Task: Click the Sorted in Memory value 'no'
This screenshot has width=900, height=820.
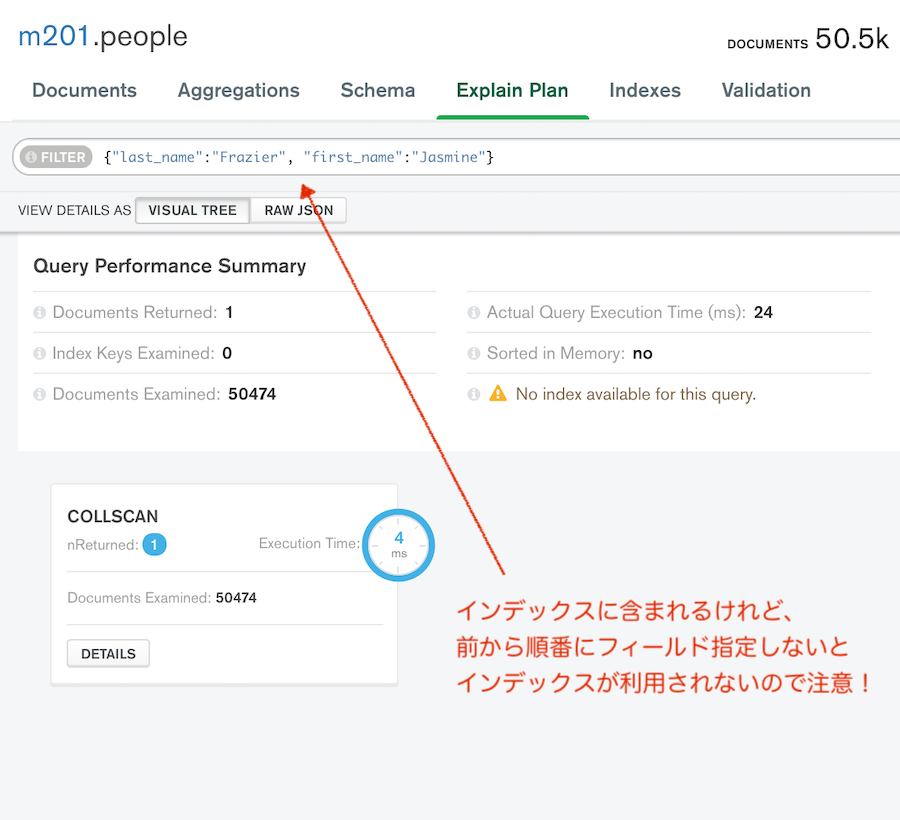Action: click(x=642, y=353)
